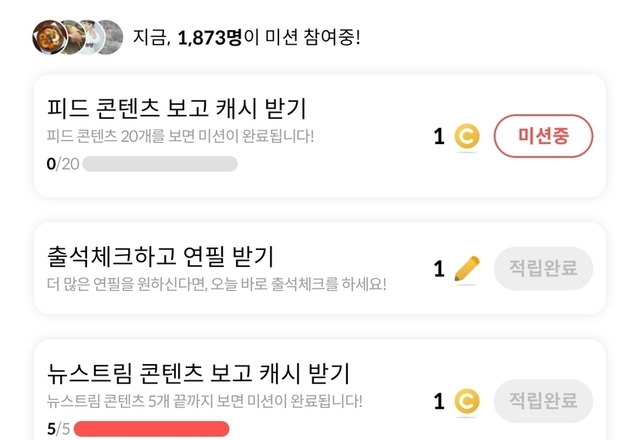Tap the 0/20 progress counter label
The image size is (640, 440).
(x=62, y=163)
